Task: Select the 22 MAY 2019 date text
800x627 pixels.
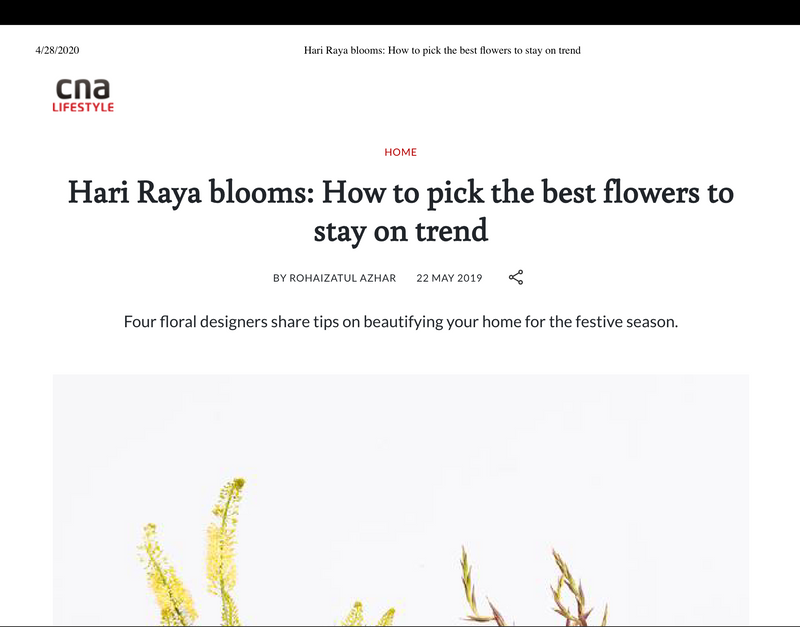Action: [449, 278]
